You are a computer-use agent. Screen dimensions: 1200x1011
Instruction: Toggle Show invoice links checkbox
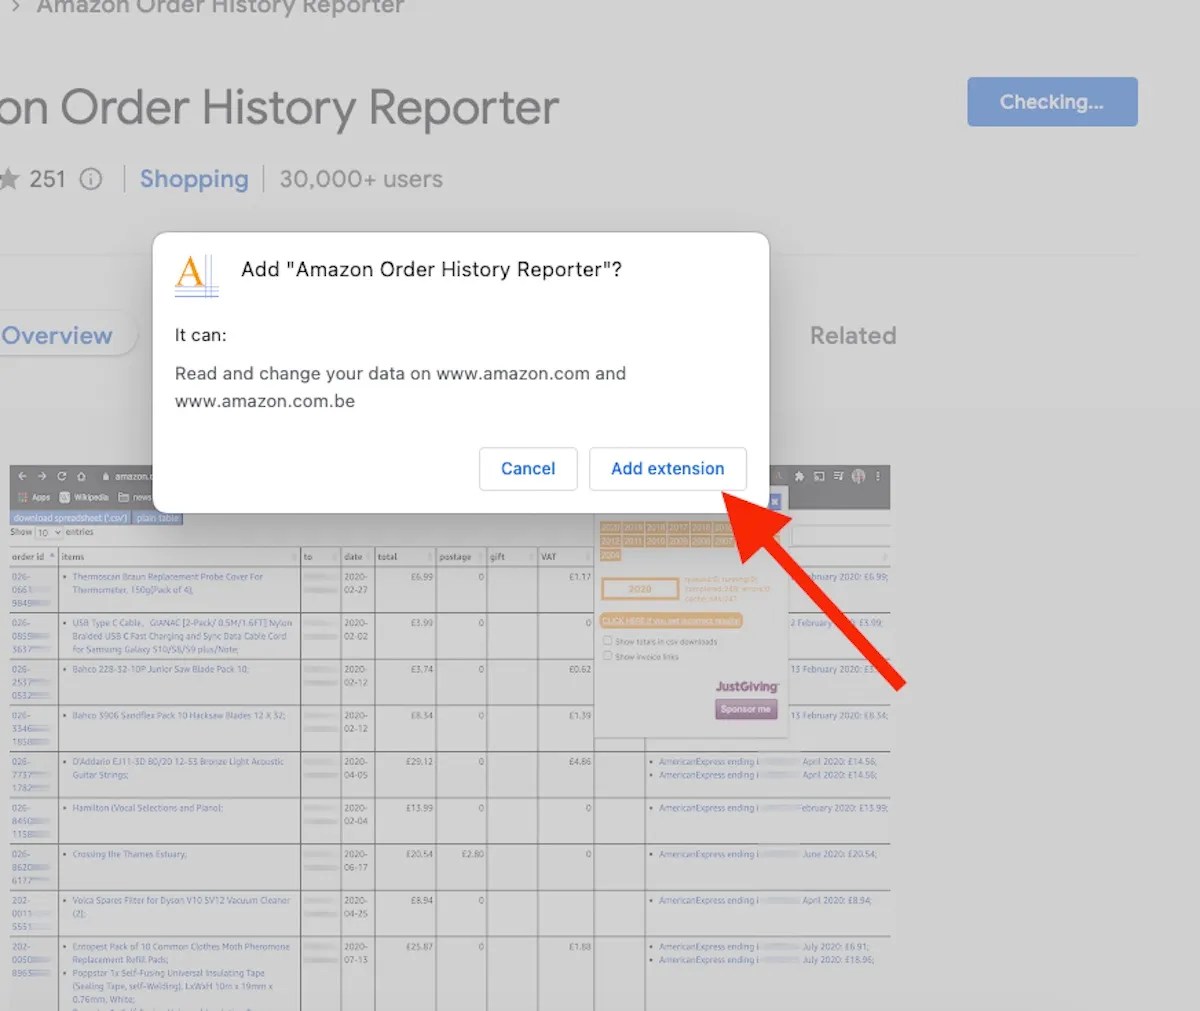point(607,656)
